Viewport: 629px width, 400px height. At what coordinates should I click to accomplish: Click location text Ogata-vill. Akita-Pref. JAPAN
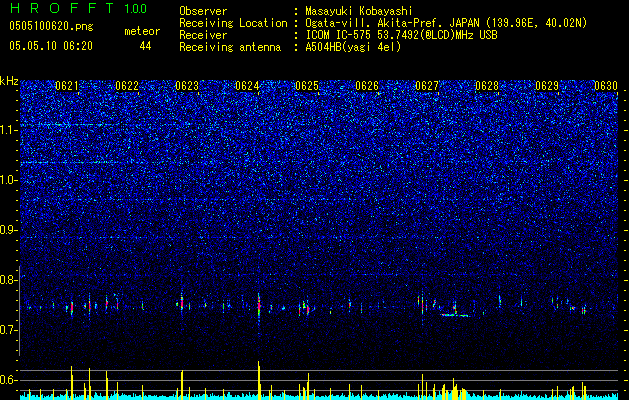pos(391,23)
